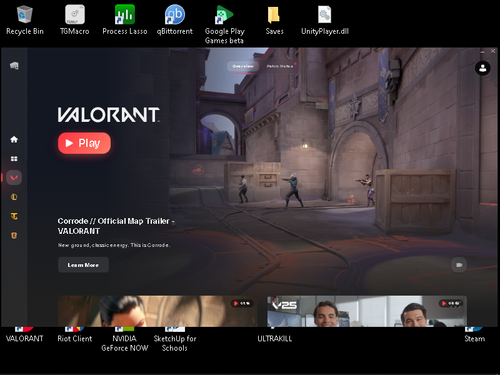
Task: Select the UnityPlayer.dll file icon
Action: tap(325, 21)
